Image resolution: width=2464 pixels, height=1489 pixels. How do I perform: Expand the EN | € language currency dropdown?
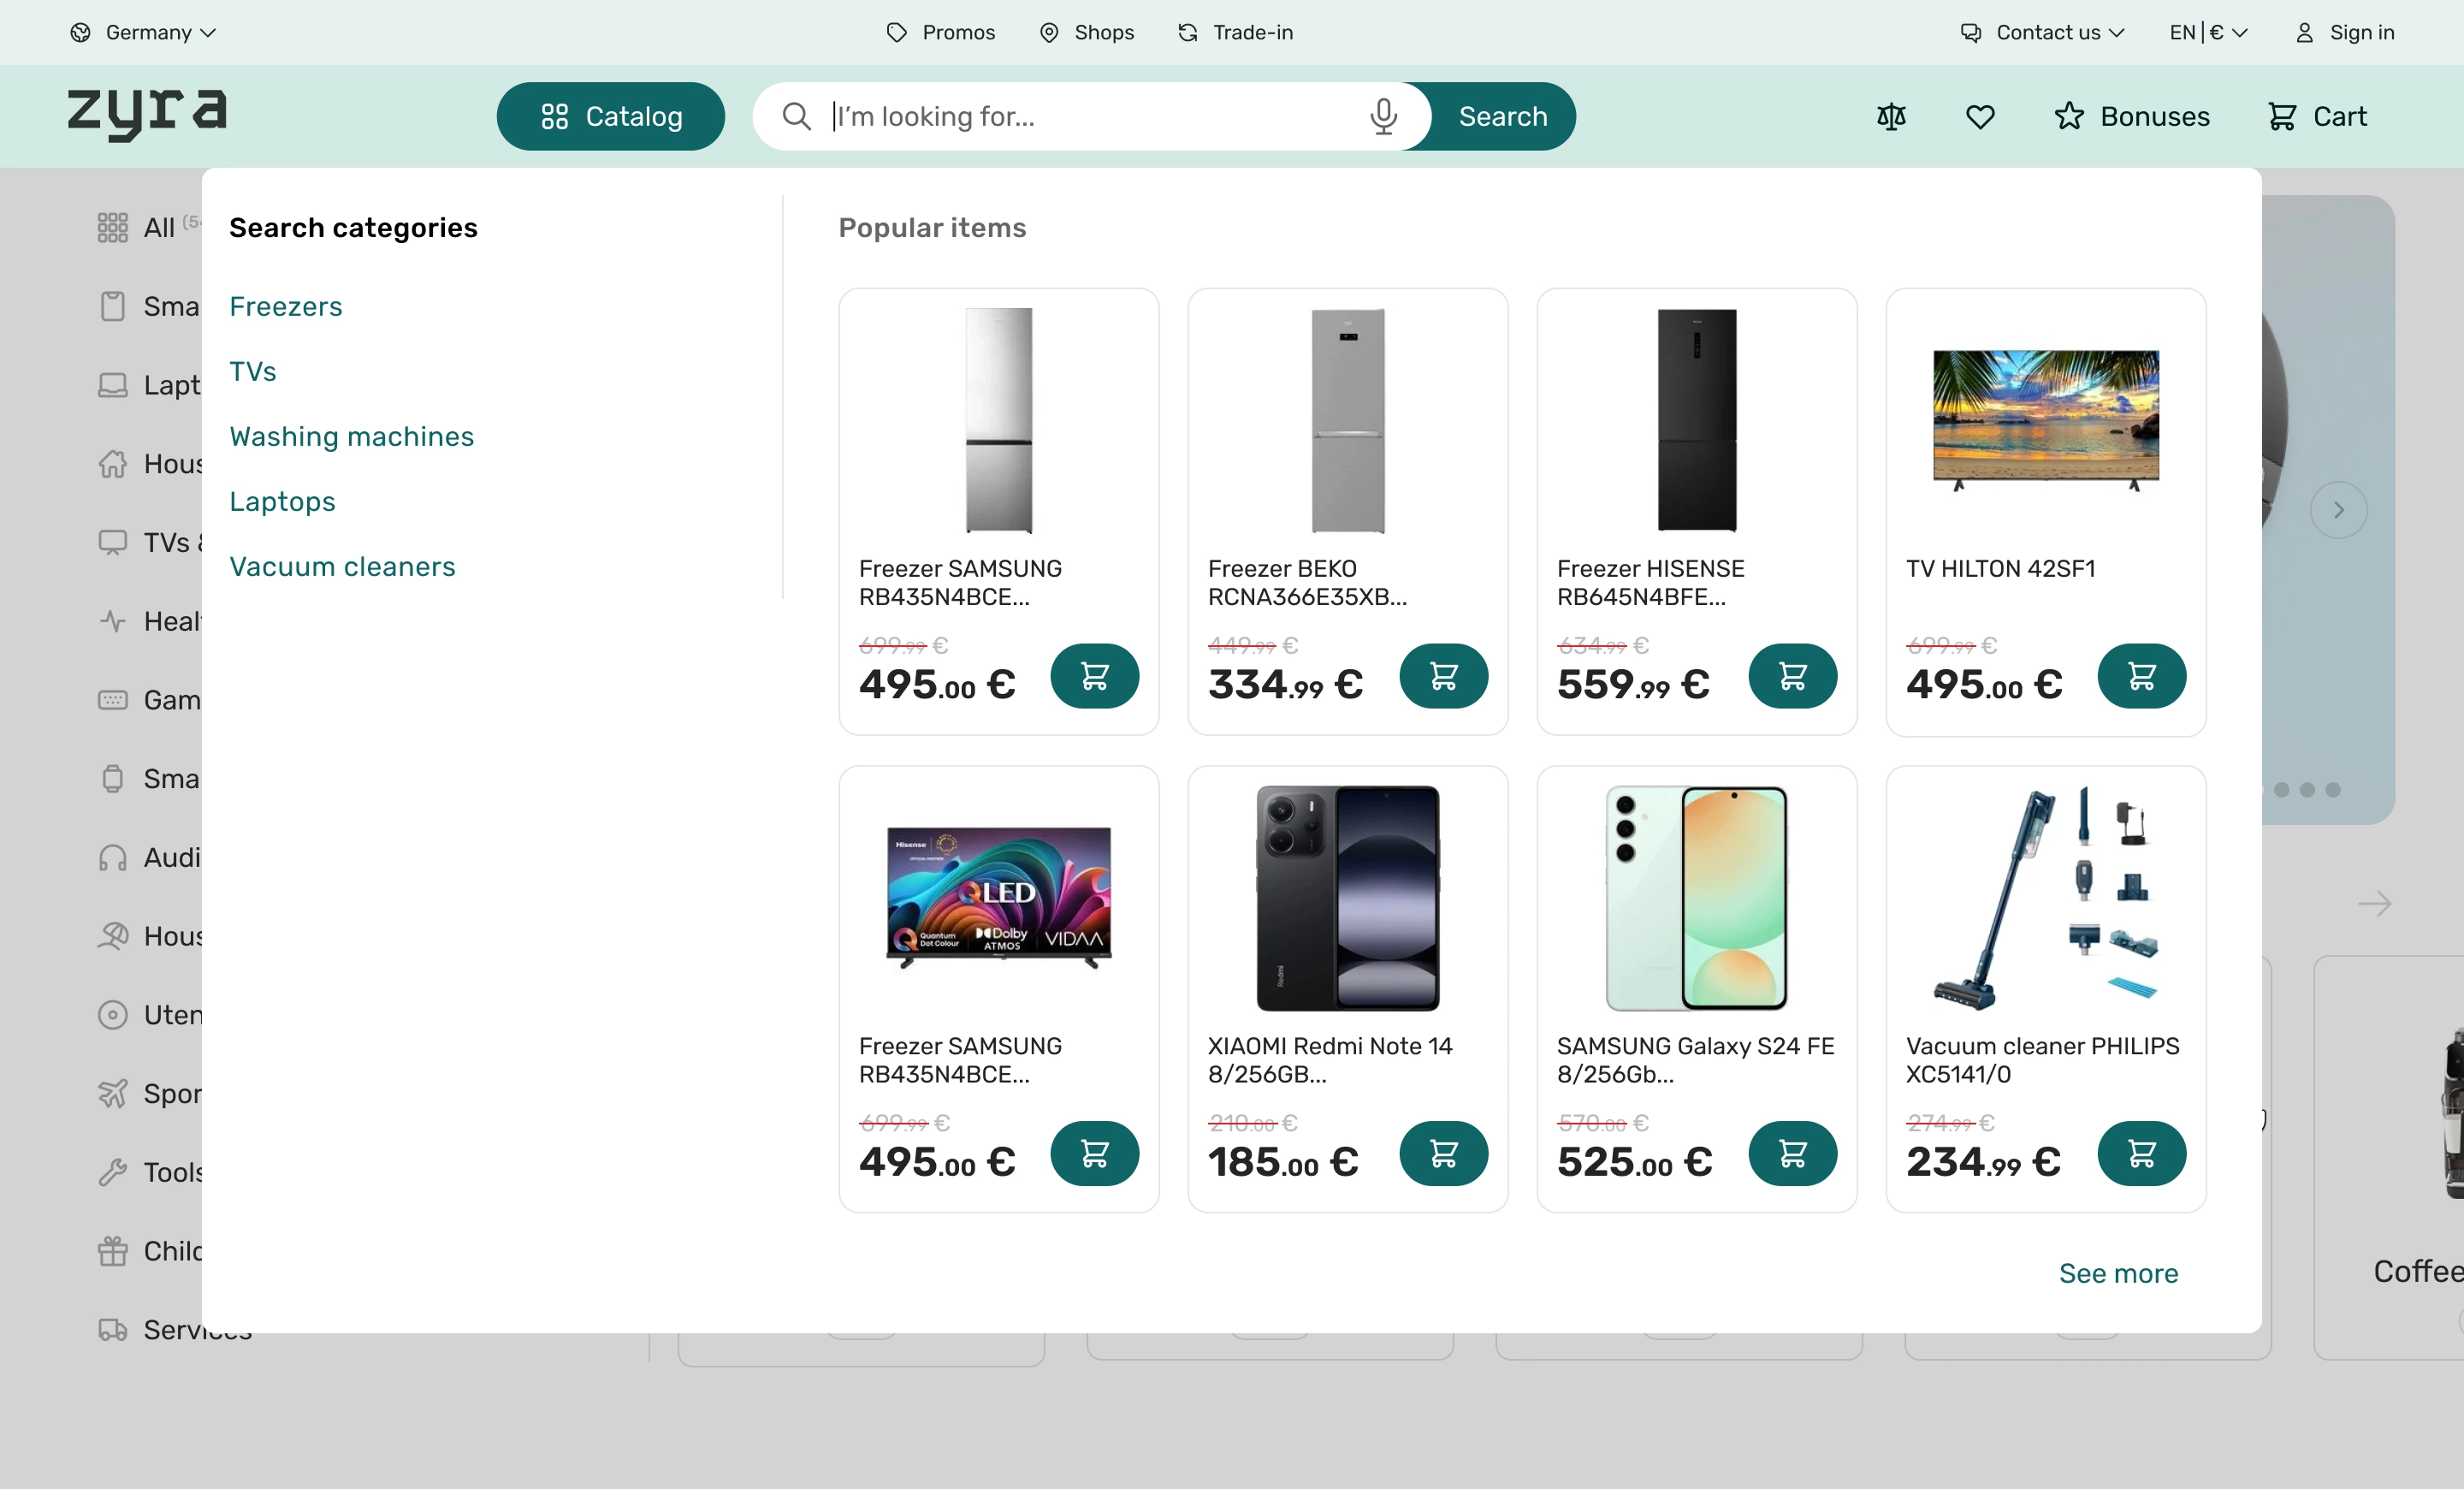pyautogui.click(x=2208, y=32)
